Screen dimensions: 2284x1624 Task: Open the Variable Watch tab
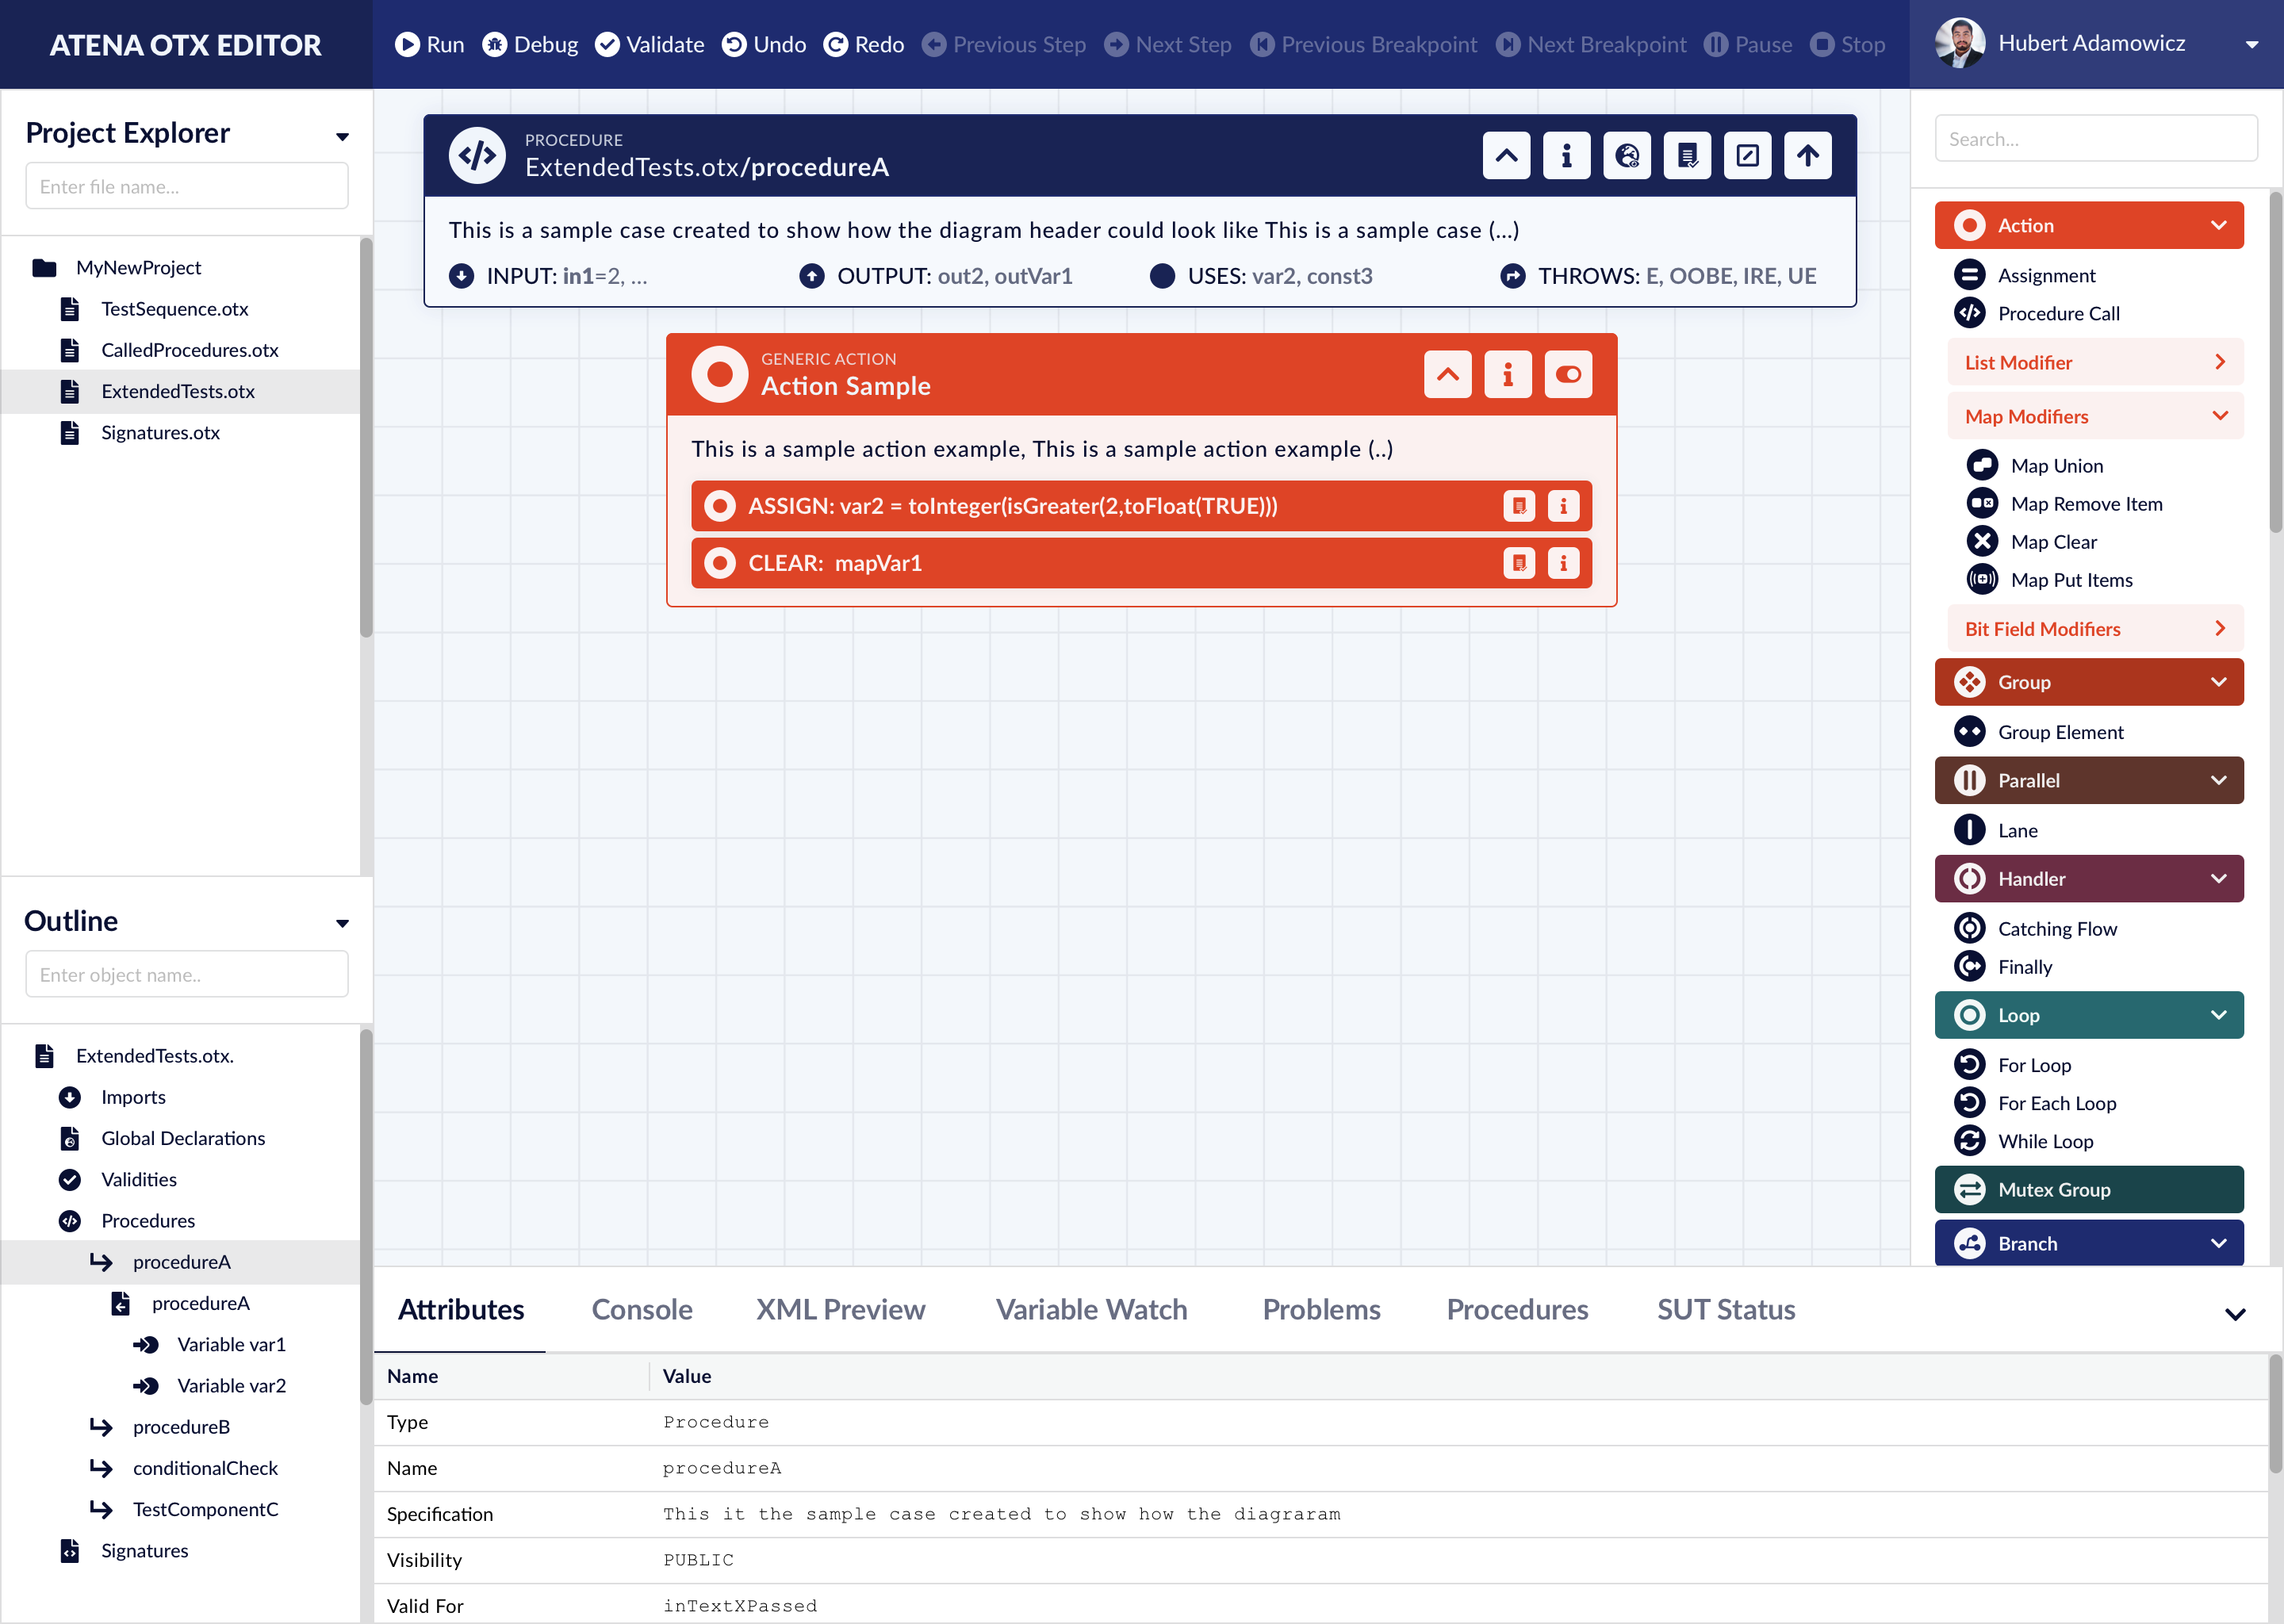pos(1091,1309)
